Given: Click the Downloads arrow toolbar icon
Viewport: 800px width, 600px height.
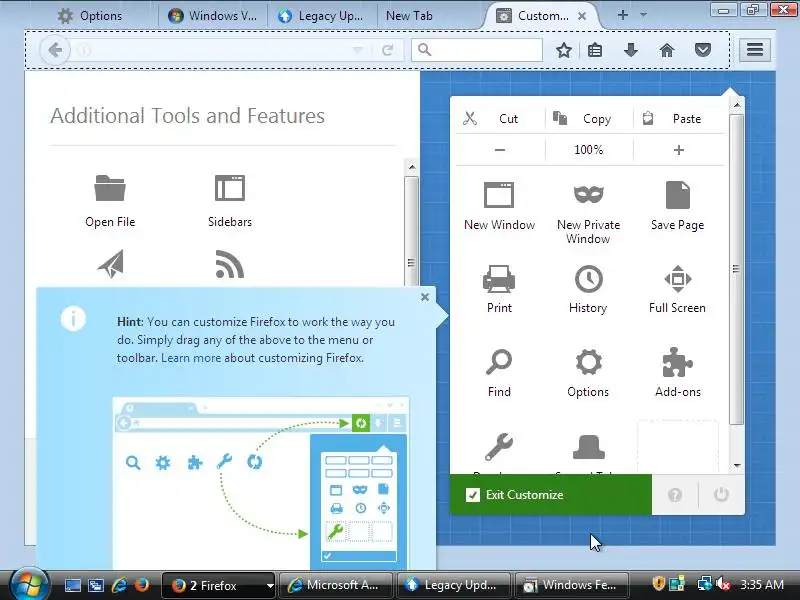Looking at the screenshot, I should point(631,50).
